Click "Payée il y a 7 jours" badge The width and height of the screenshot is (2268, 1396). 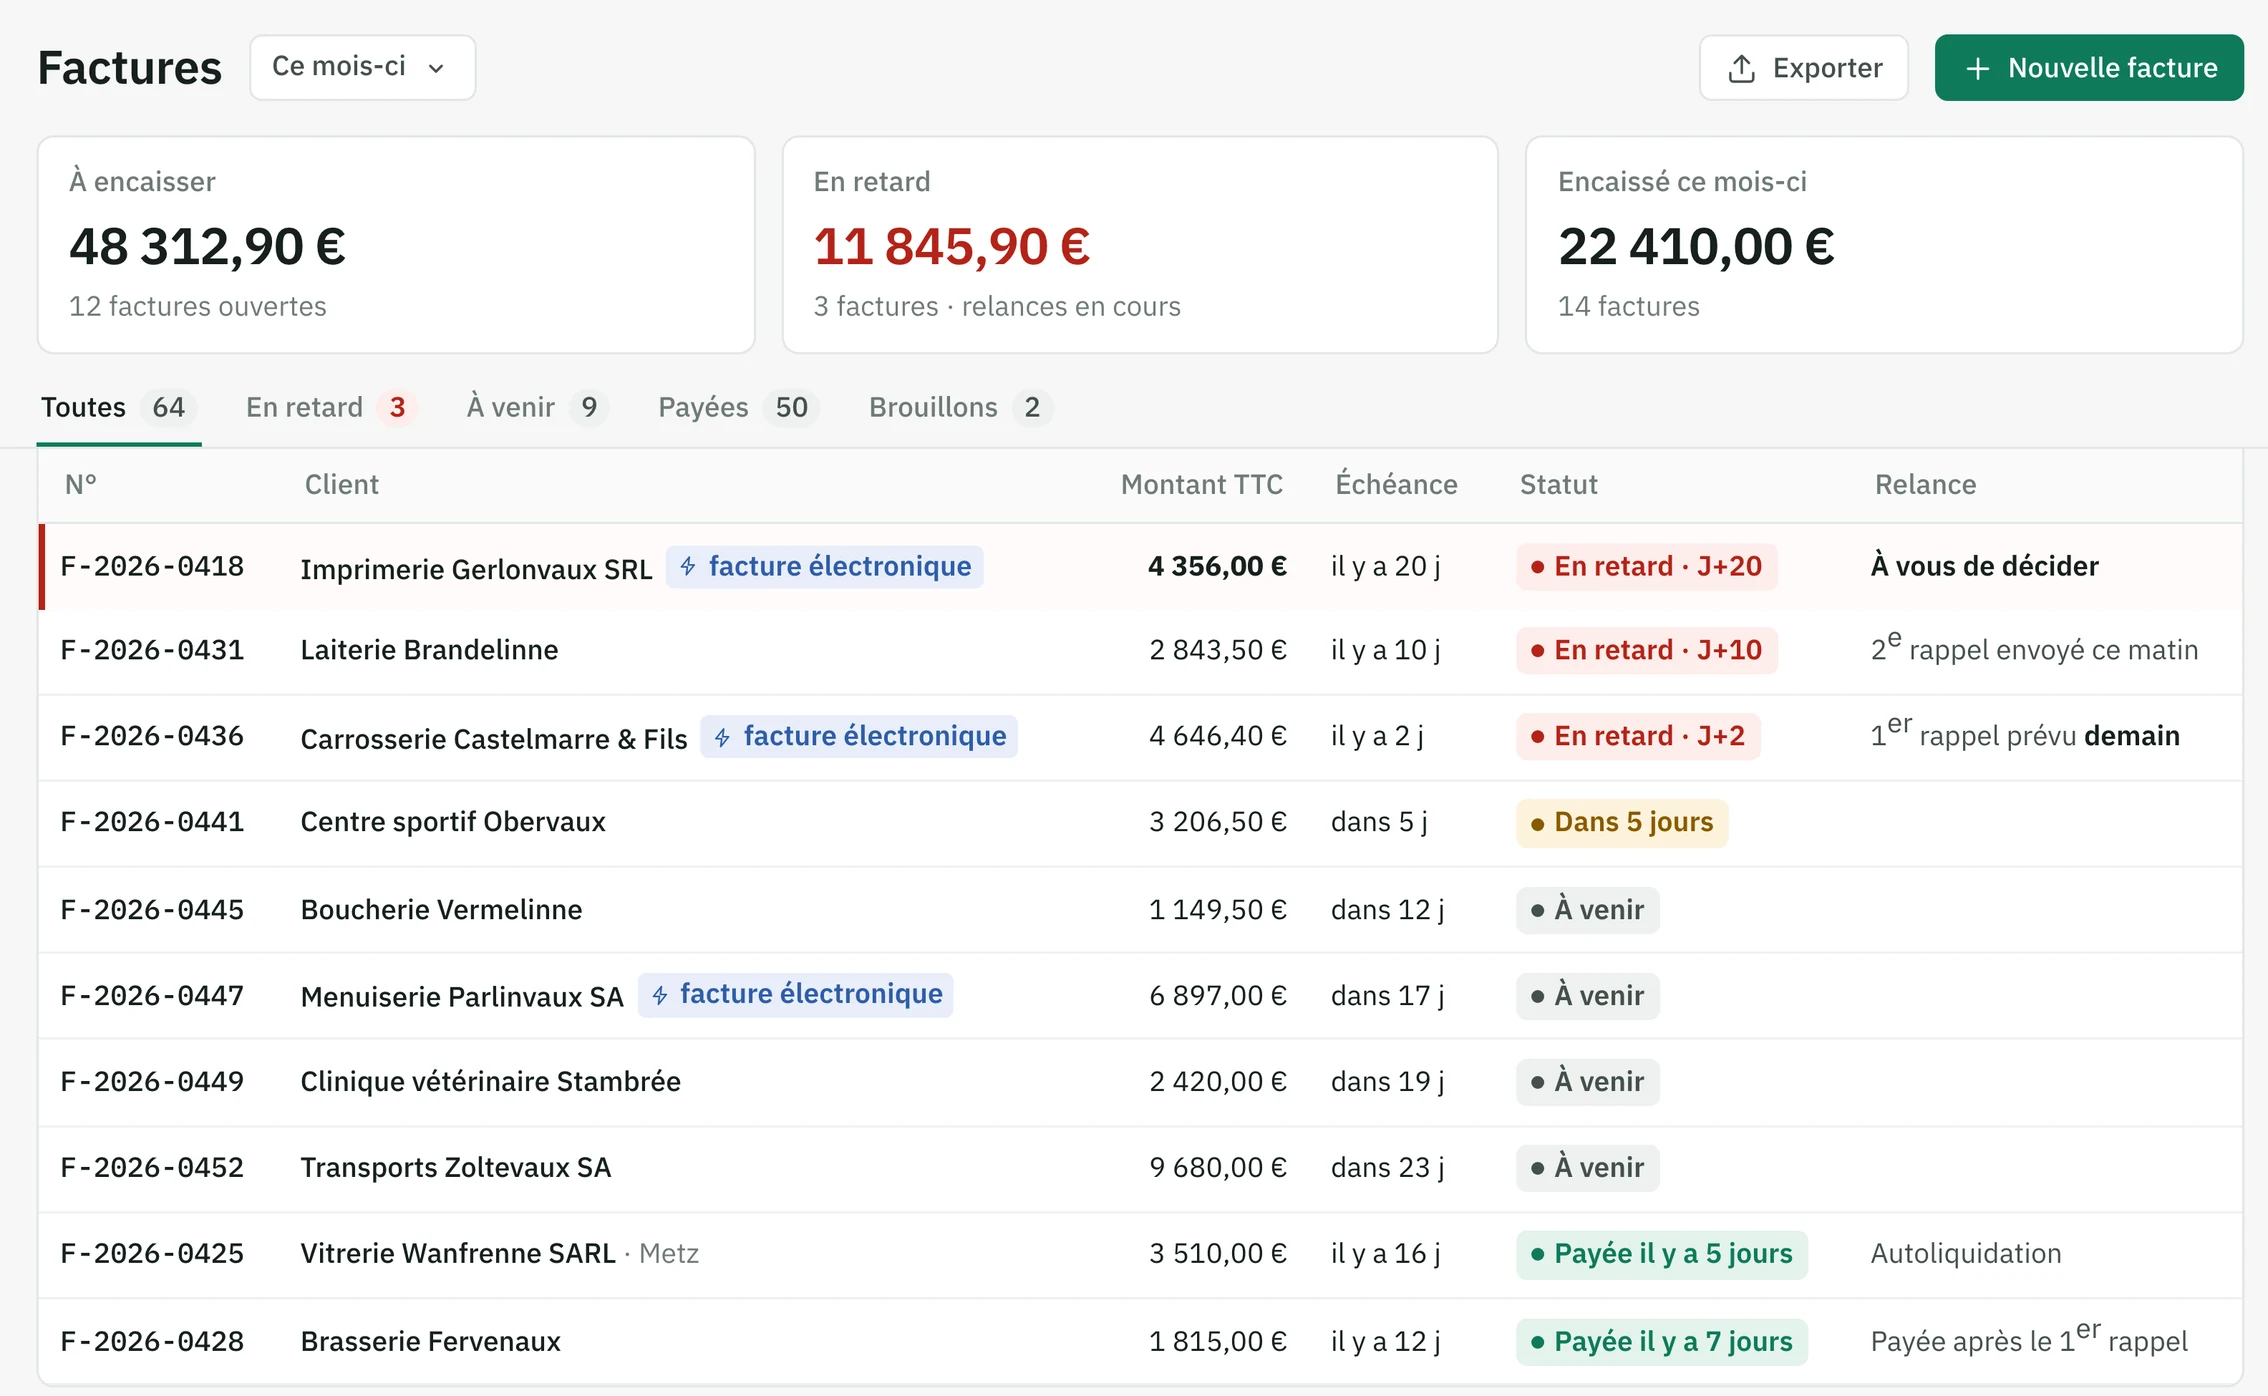click(1662, 1343)
